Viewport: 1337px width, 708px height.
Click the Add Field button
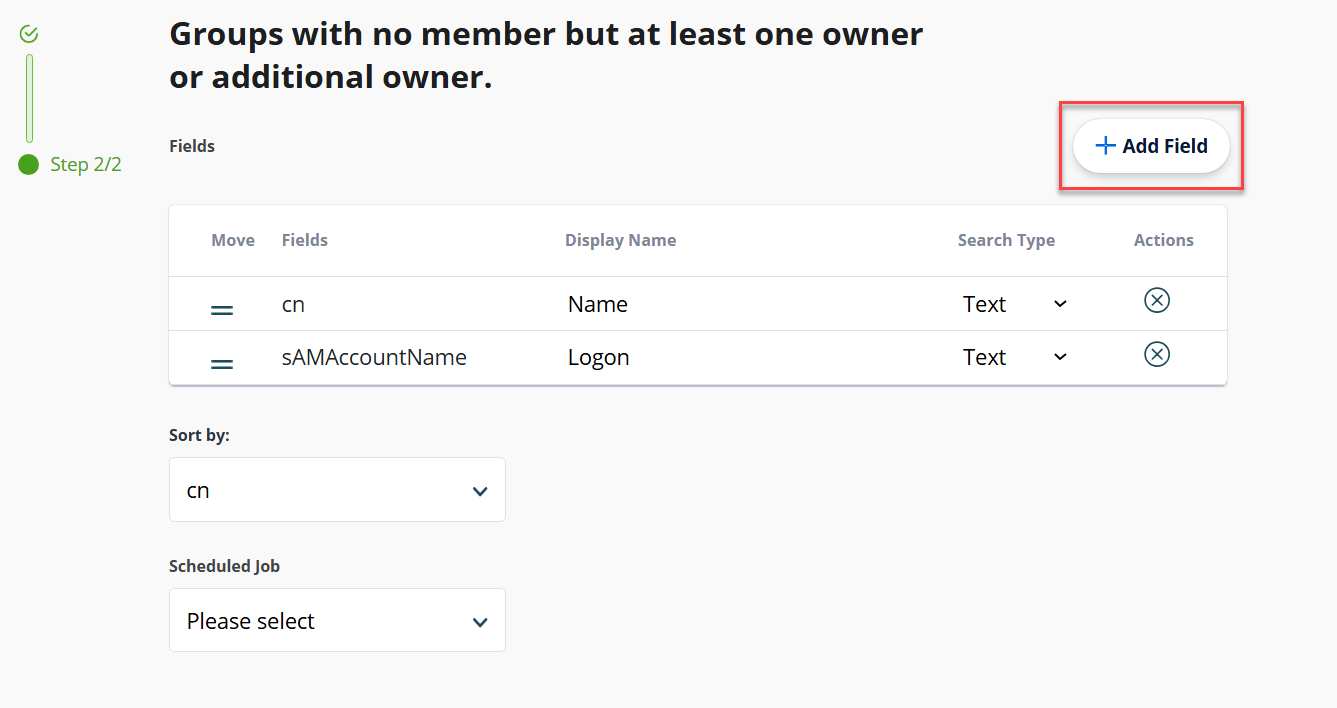(1150, 146)
